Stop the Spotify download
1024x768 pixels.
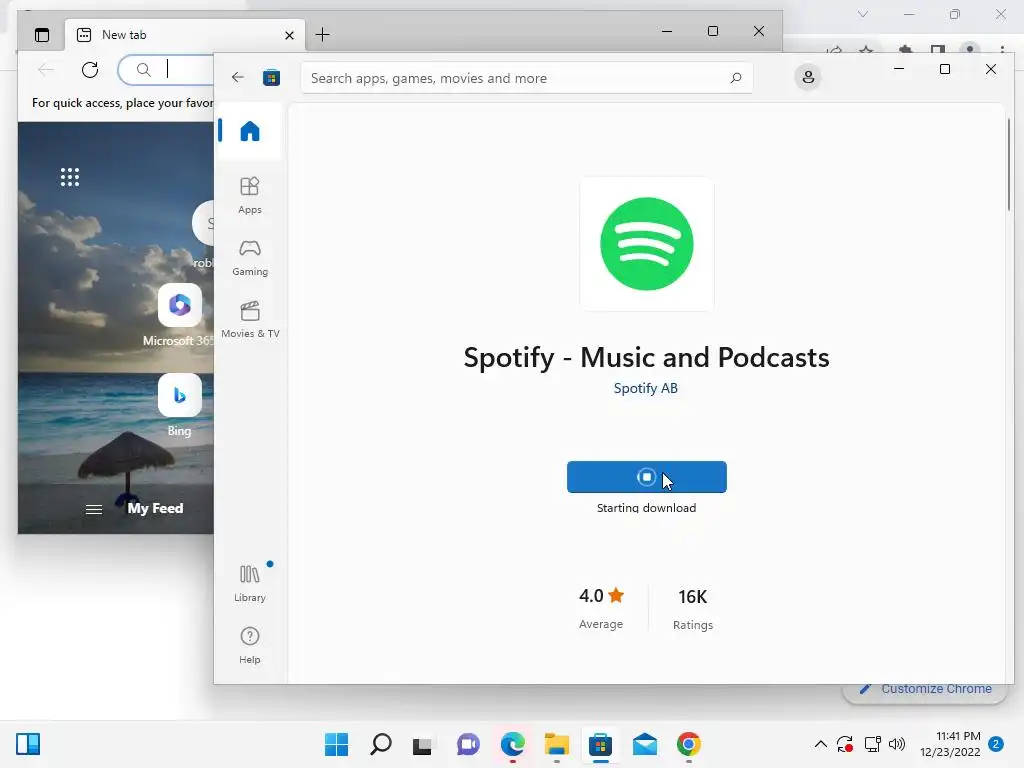[647, 477]
